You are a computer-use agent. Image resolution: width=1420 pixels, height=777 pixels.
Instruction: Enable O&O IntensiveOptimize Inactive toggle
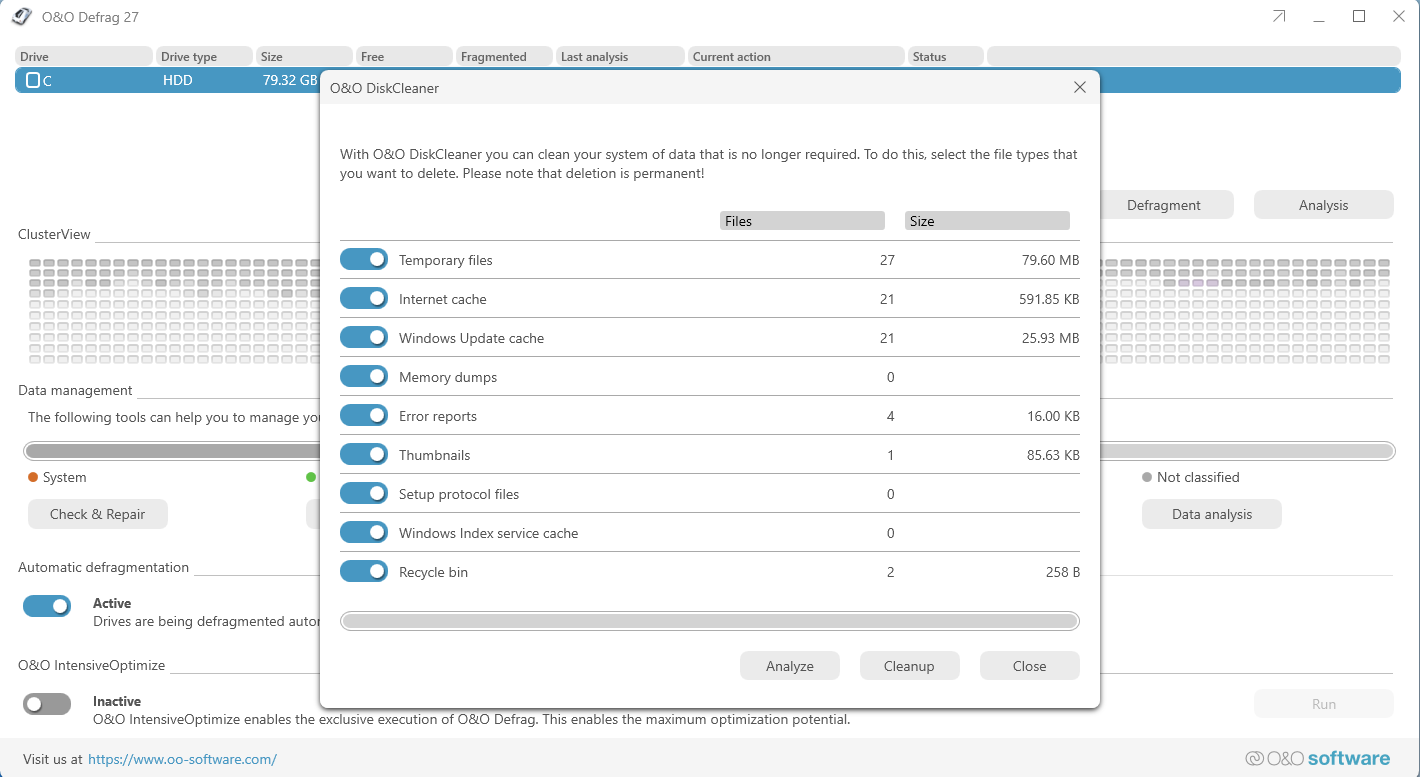pyautogui.click(x=47, y=704)
